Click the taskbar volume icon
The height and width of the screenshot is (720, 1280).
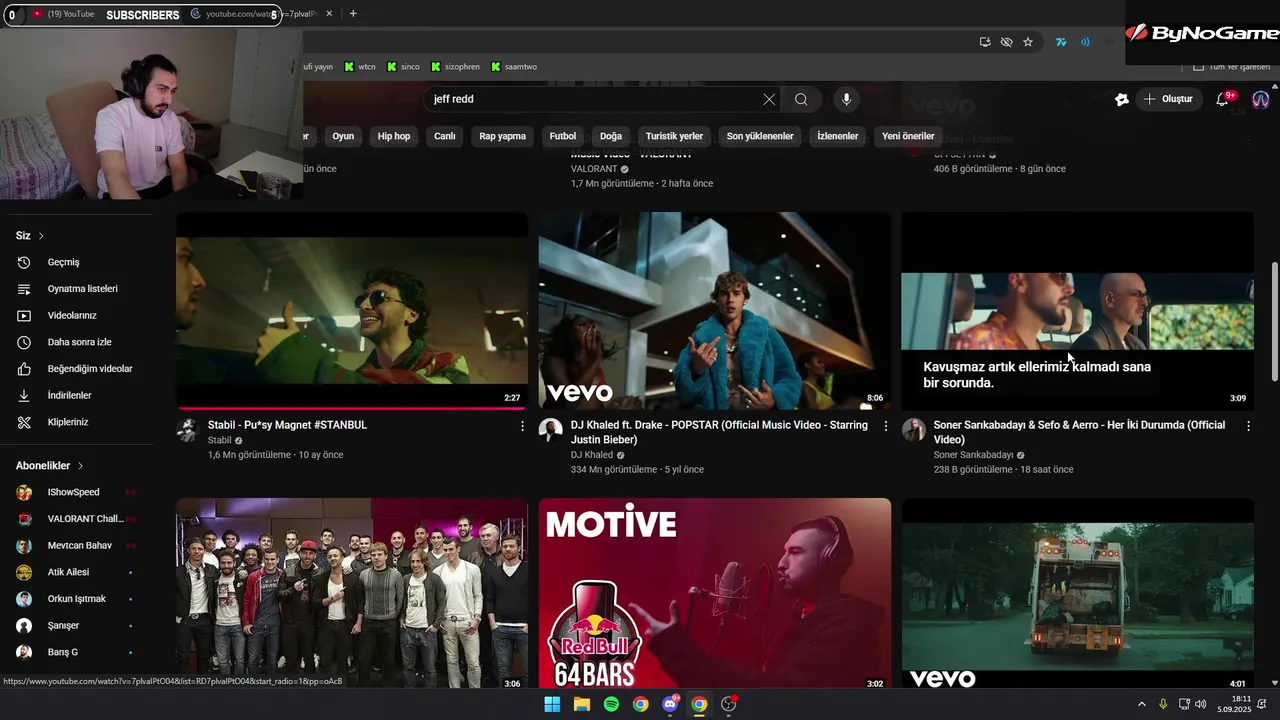1200,704
